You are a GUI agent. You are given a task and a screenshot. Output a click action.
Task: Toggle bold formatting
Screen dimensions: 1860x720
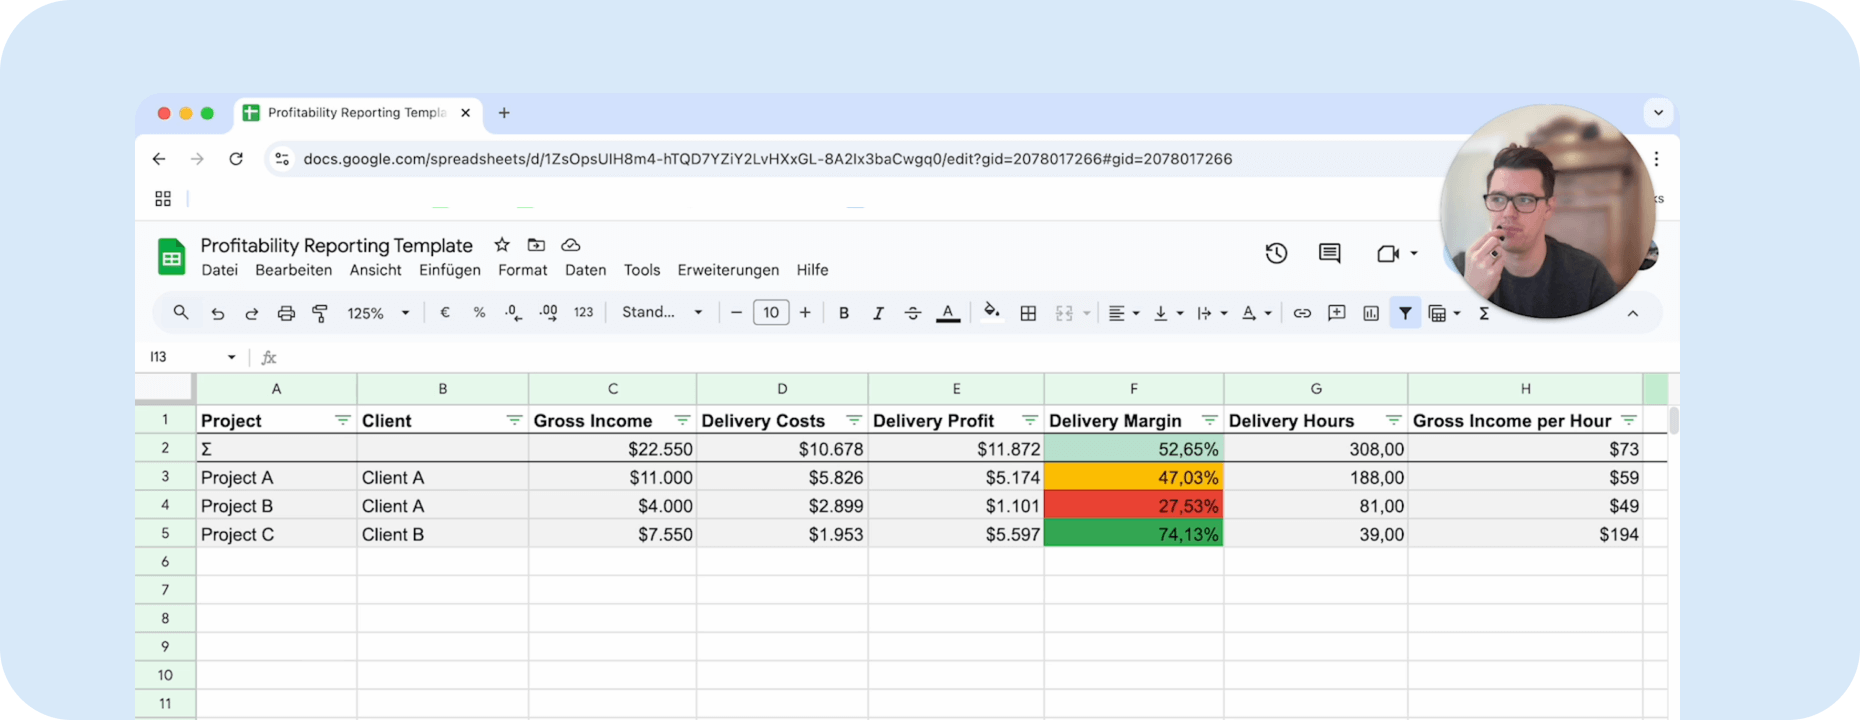coord(844,313)
